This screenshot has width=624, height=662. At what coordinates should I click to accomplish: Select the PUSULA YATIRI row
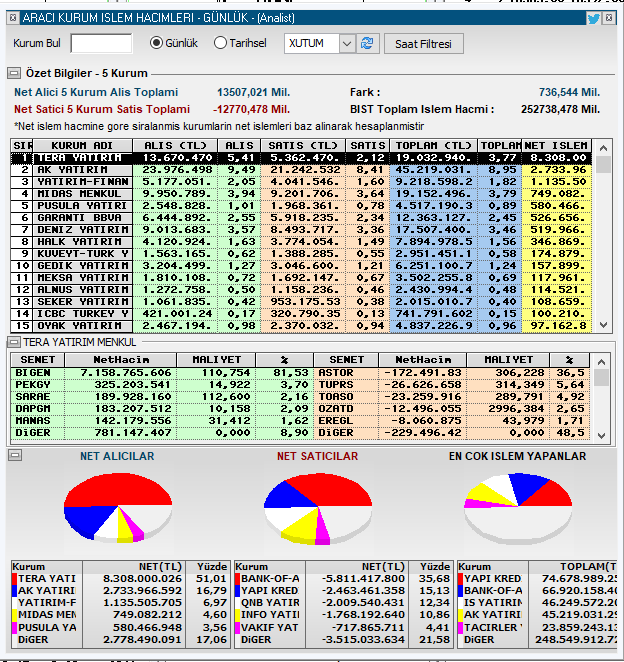coord(301,206)
